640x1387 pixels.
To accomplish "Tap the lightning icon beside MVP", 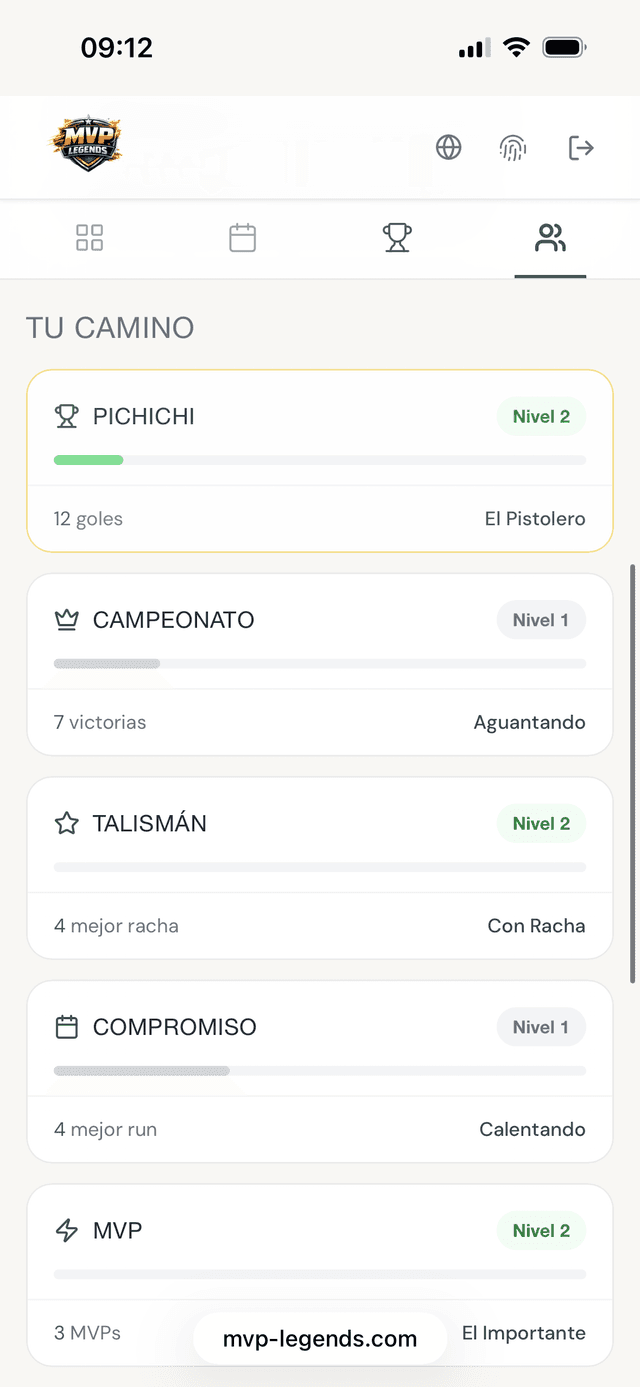I will pyautogui.click(x=67, y=1231).
